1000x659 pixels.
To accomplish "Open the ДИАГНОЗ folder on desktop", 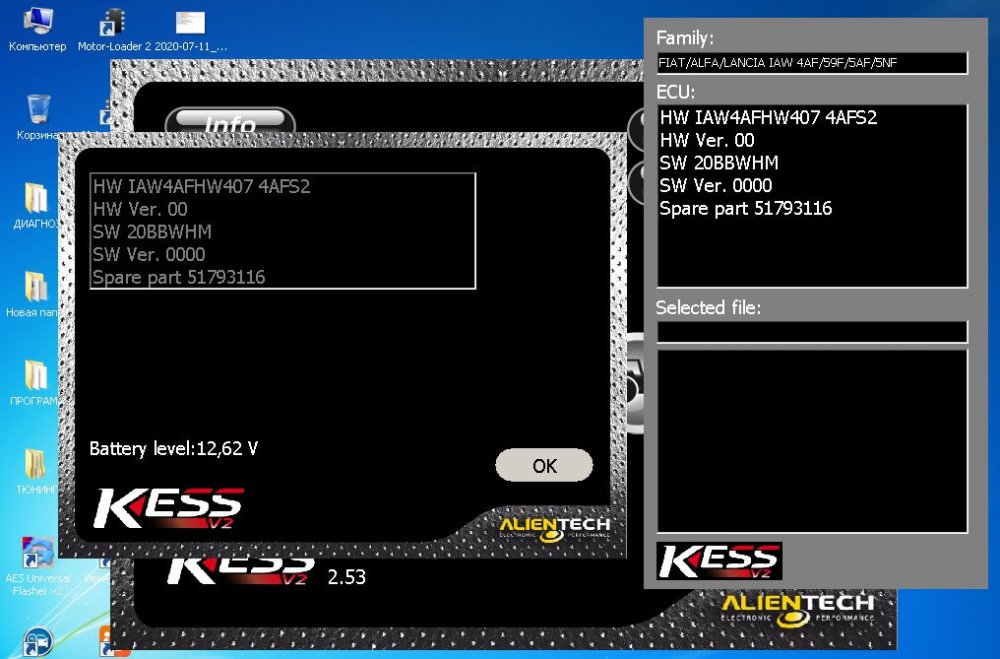I will click(35, 205).
